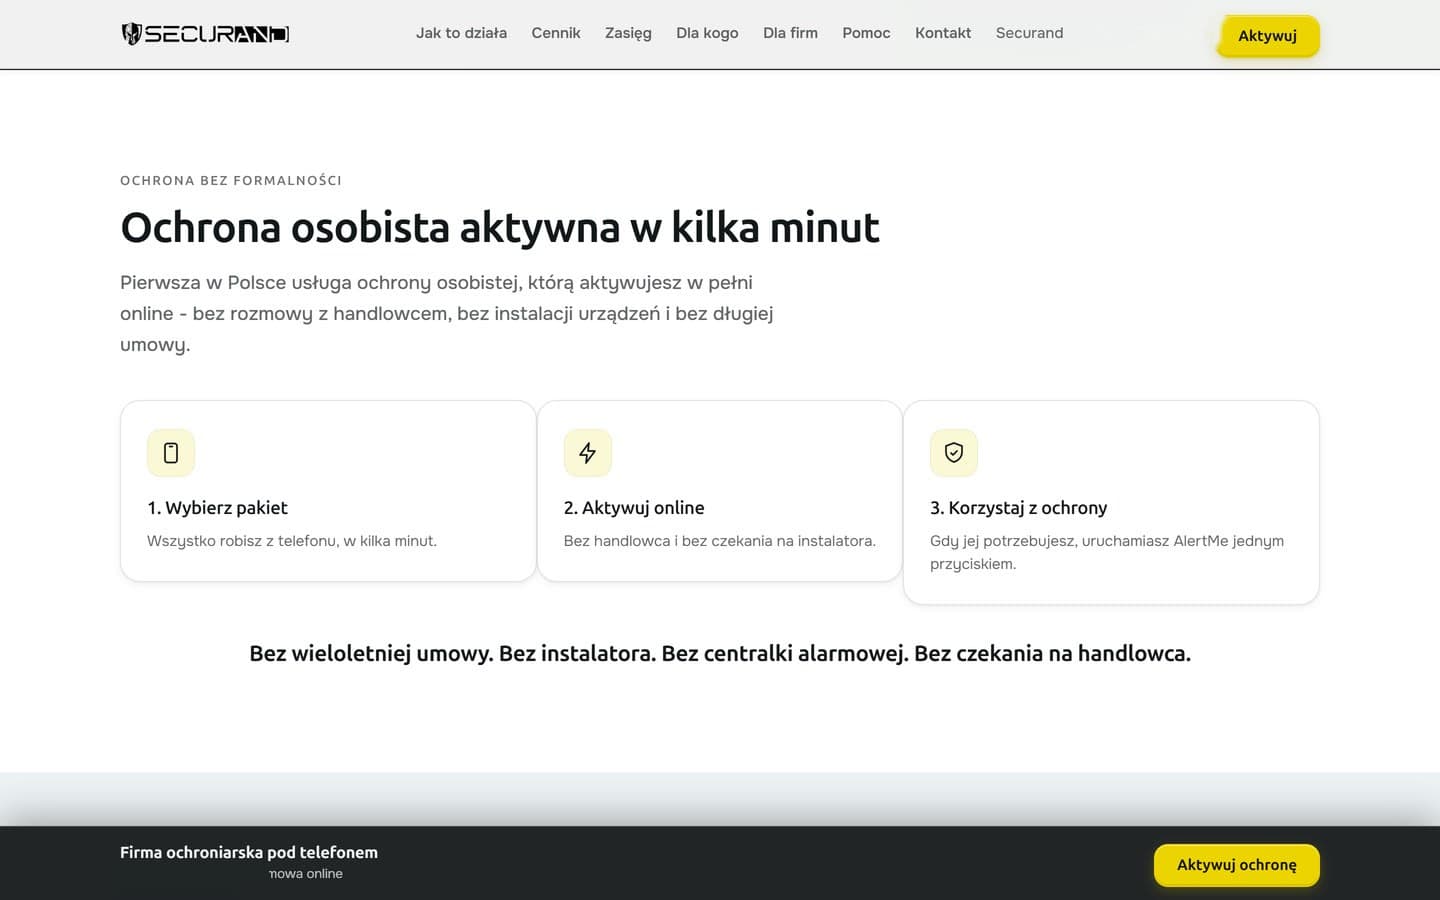Image resolution: width=1440 pixels, height=900 pixels.
Task: Click the yellow Aktywuj button in the header
Action: [1268, 36]
